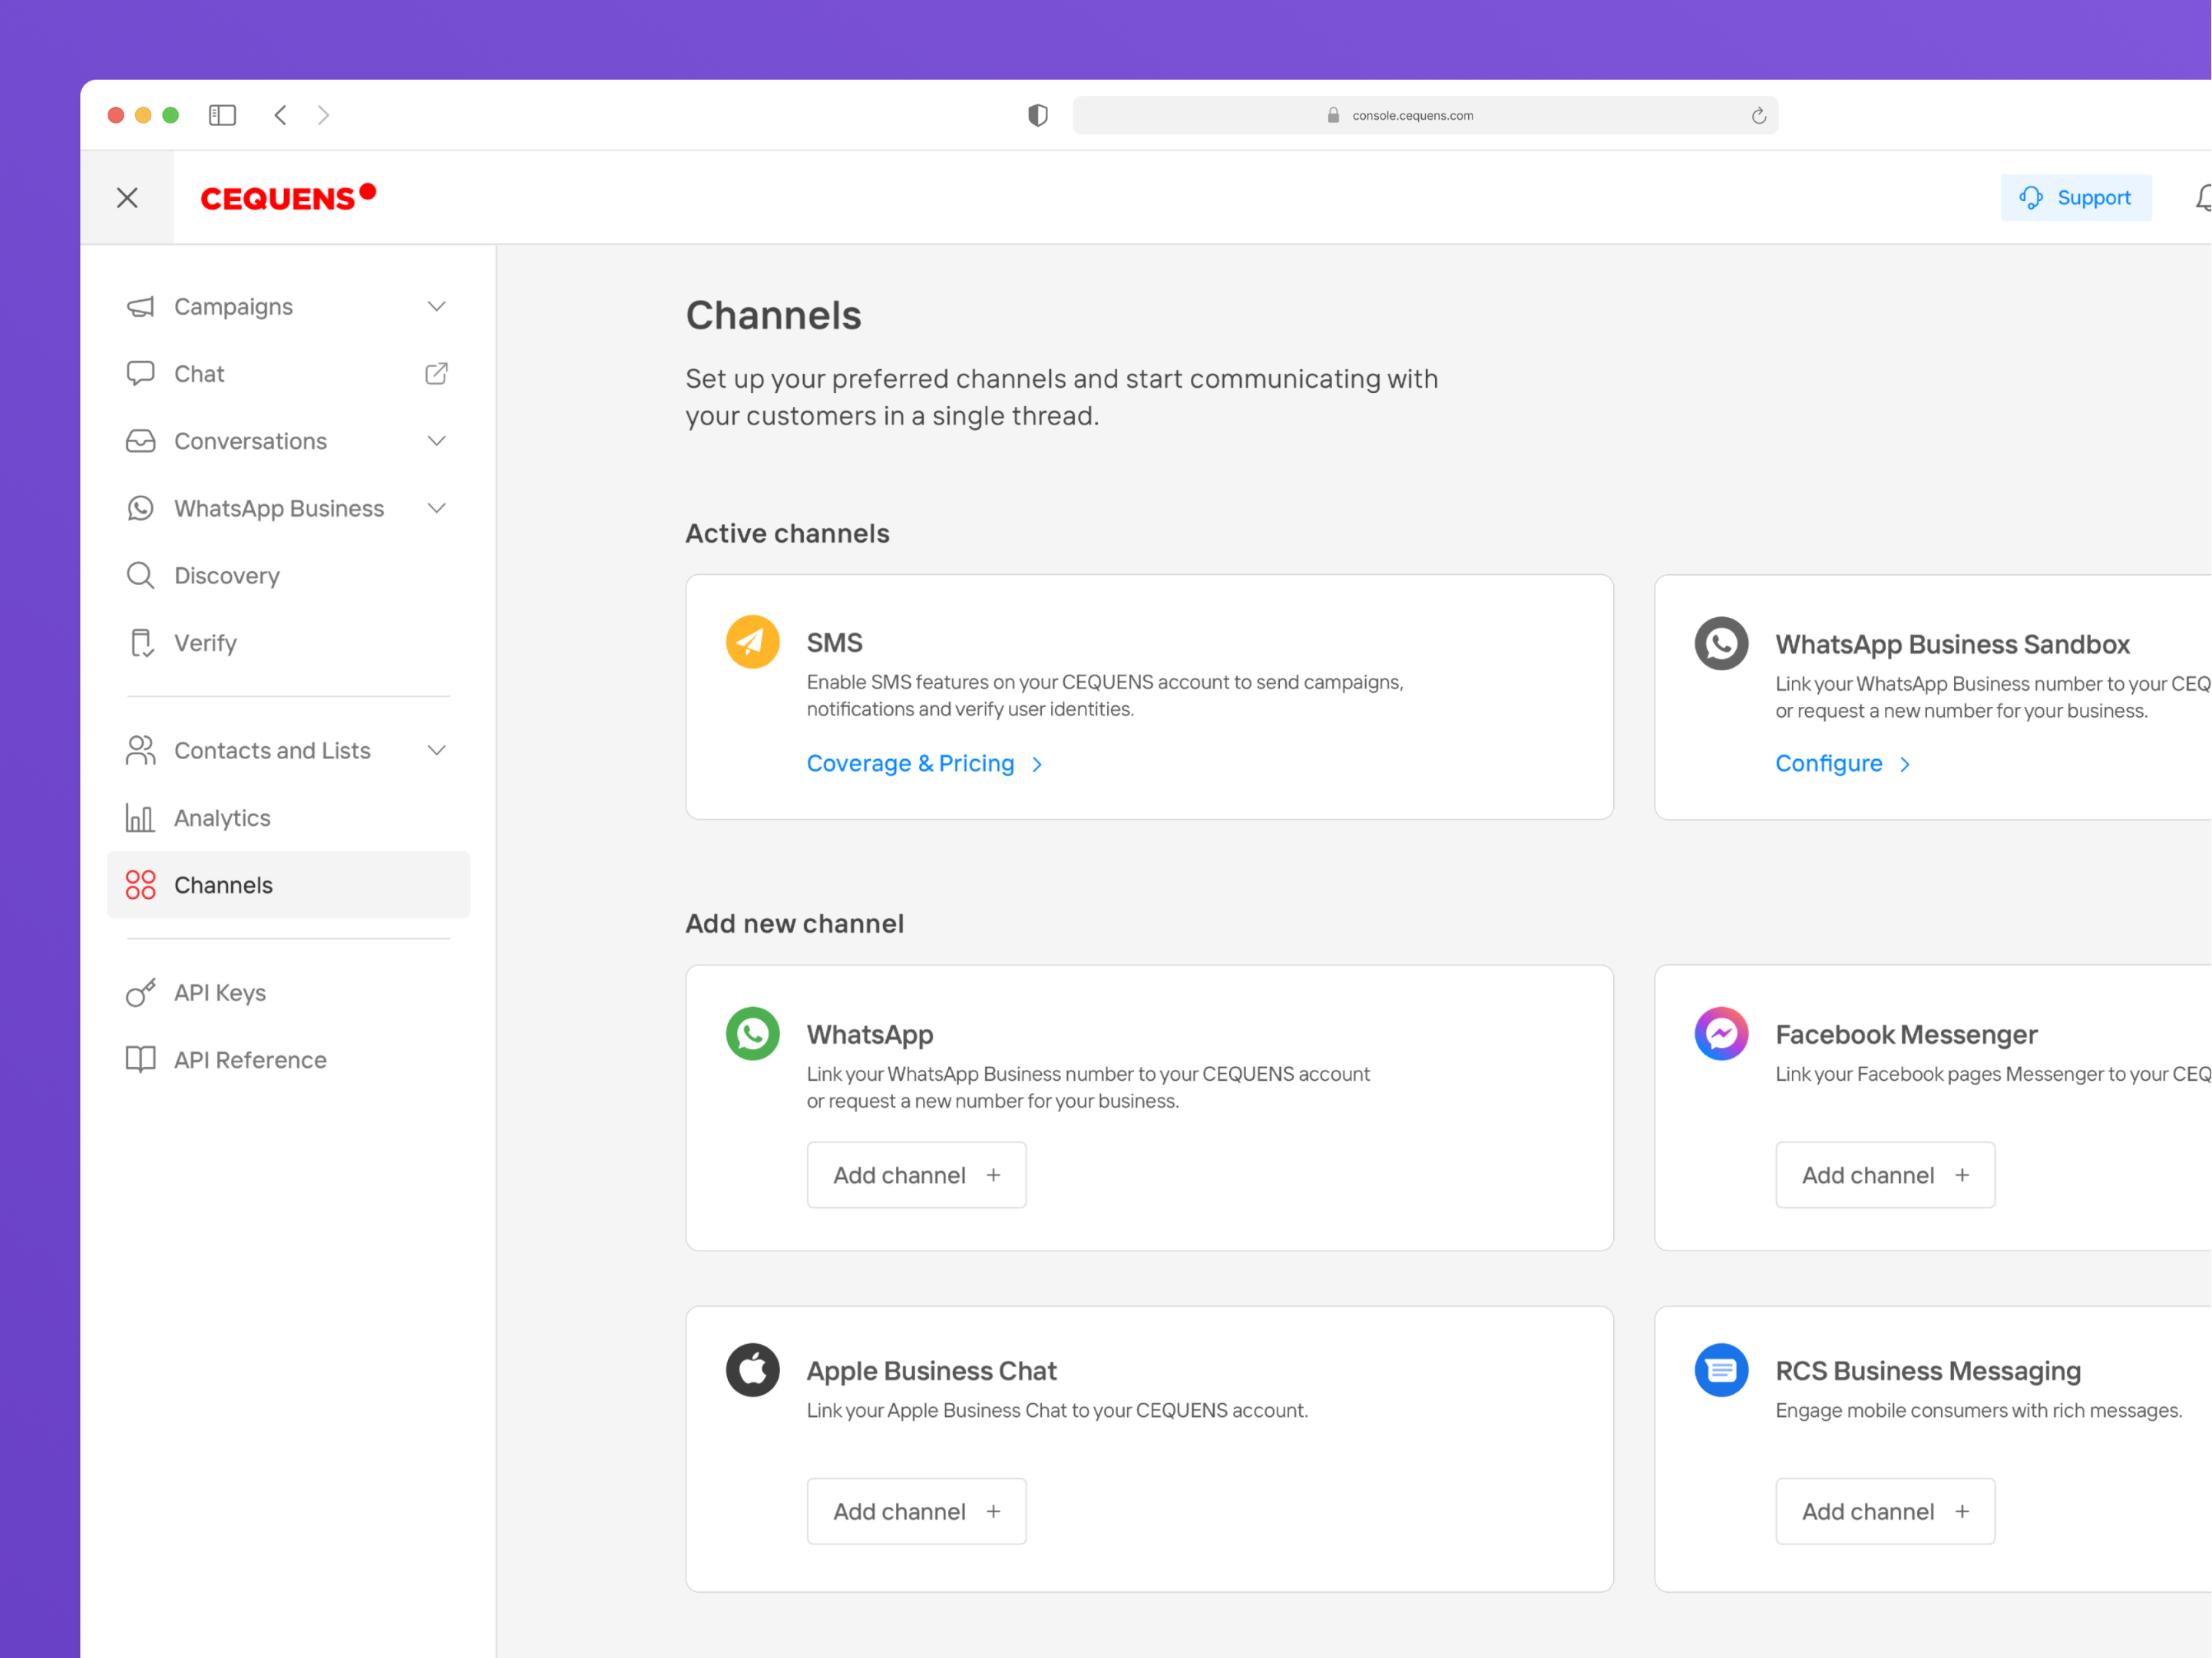Click the Discovery magnifier icon
The height and width of the screenshot is (1658, 2212).
click(x=141, y=575)
